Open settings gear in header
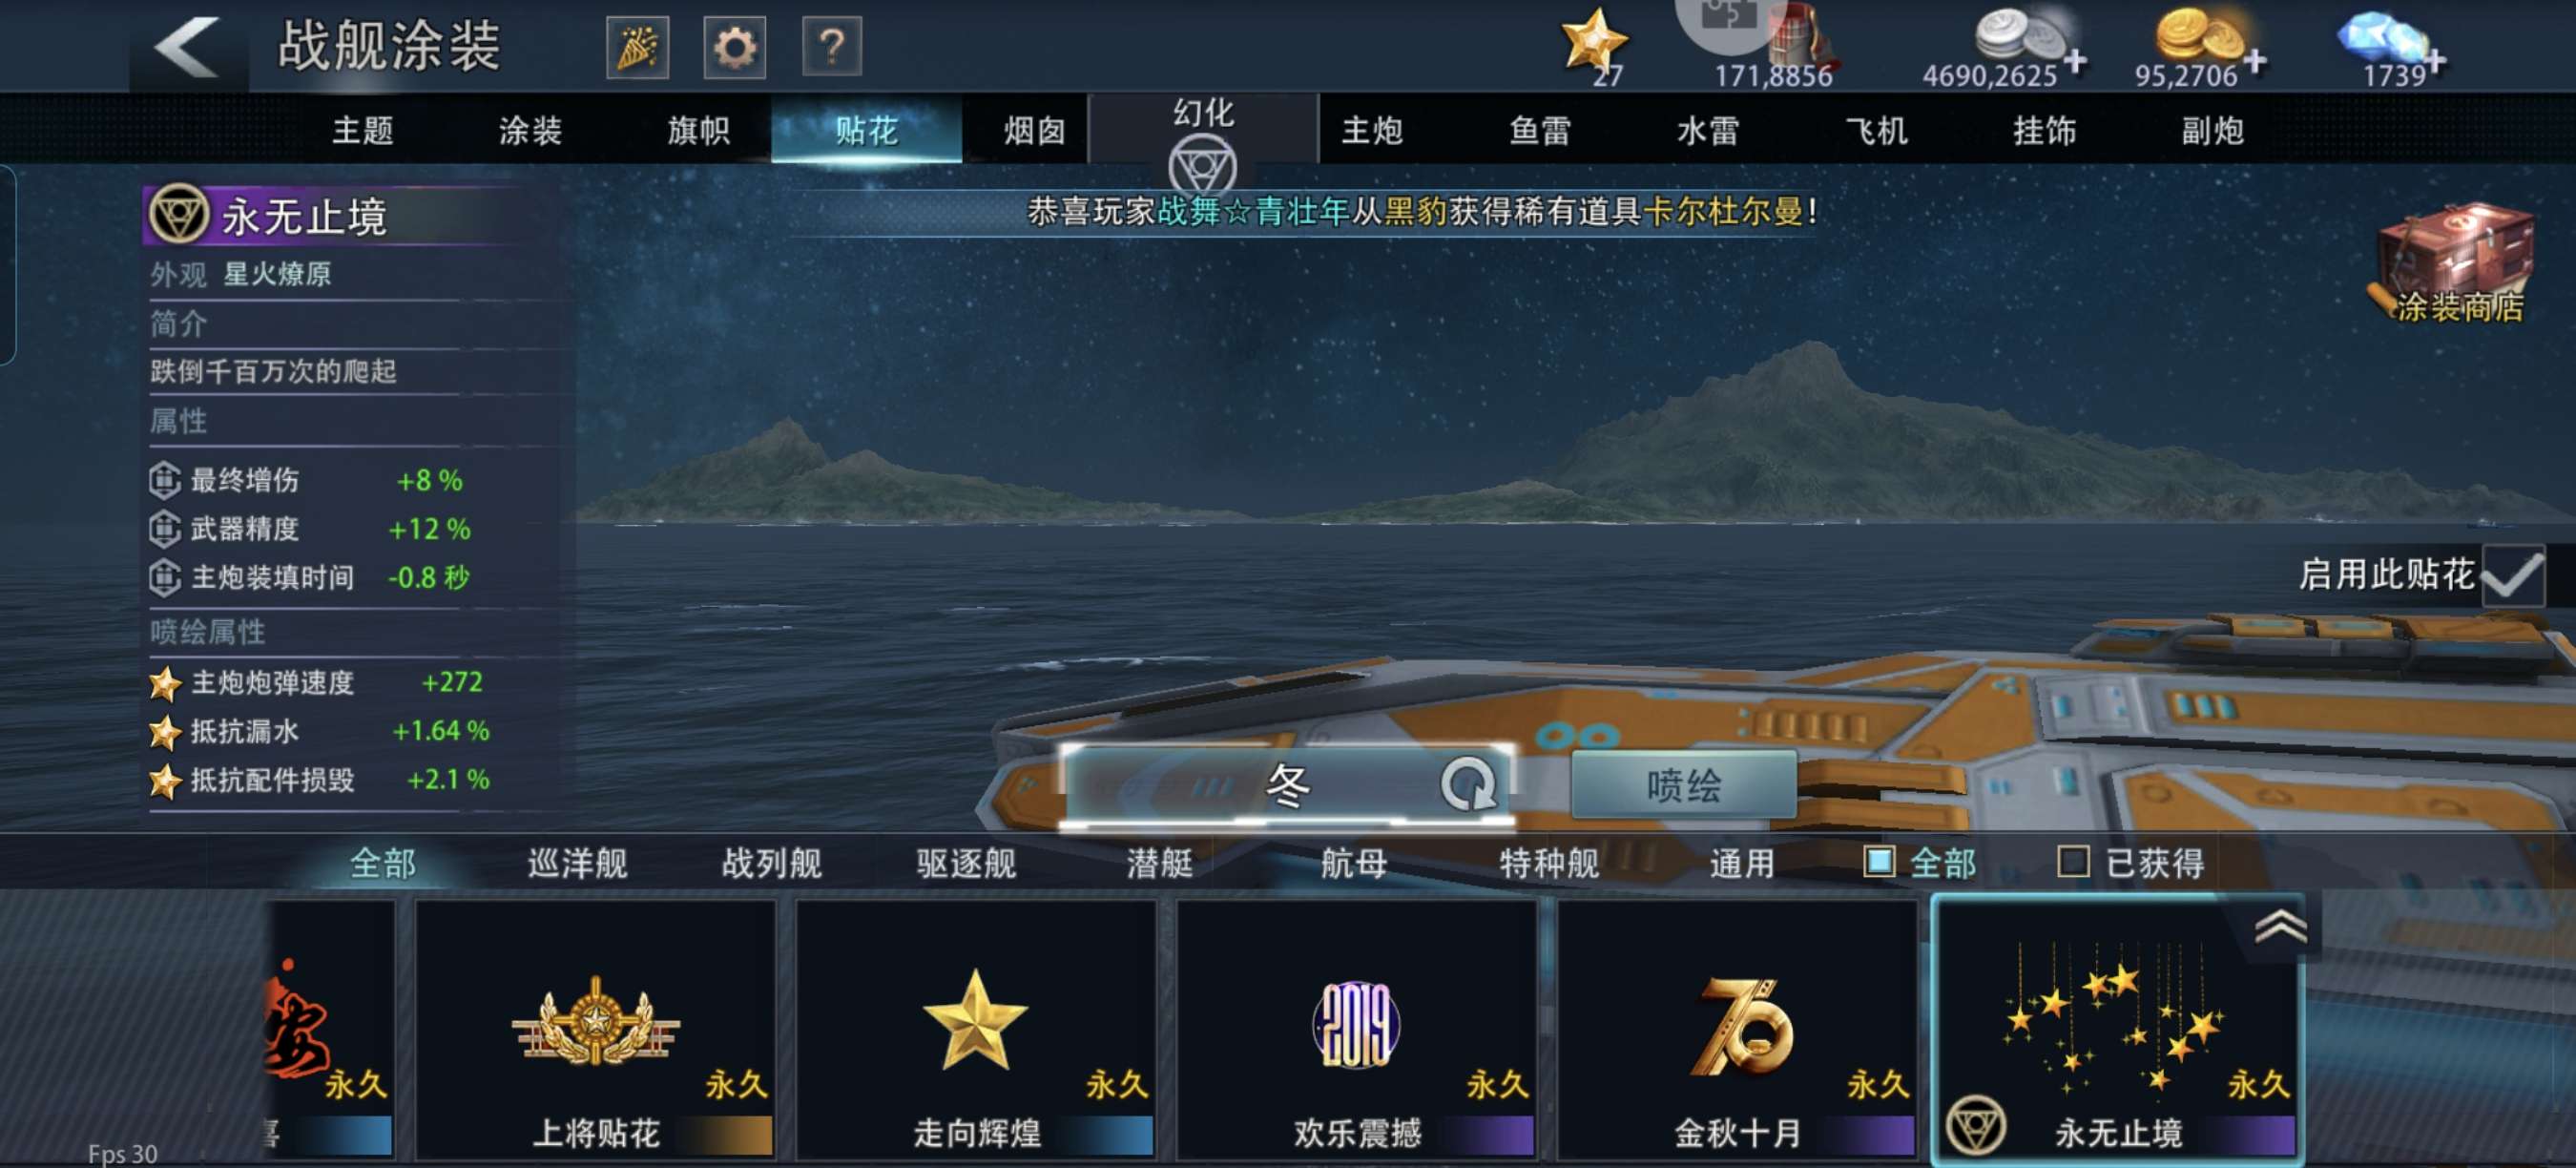Viewport: 2576px width, 1168px height. tap(735, 47)
